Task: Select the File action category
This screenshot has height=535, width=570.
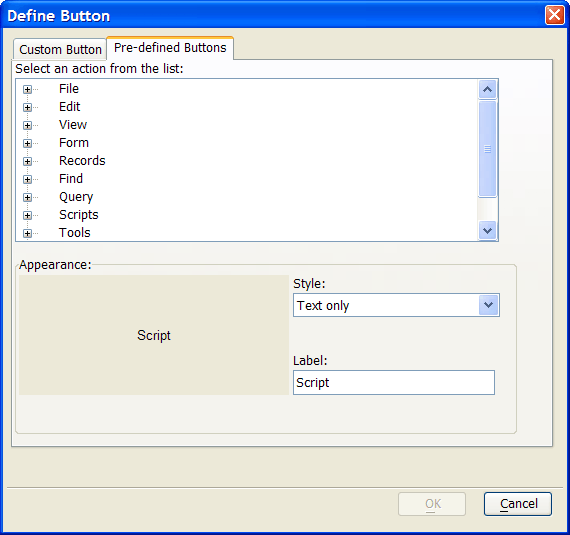Action: coord(69,89)
